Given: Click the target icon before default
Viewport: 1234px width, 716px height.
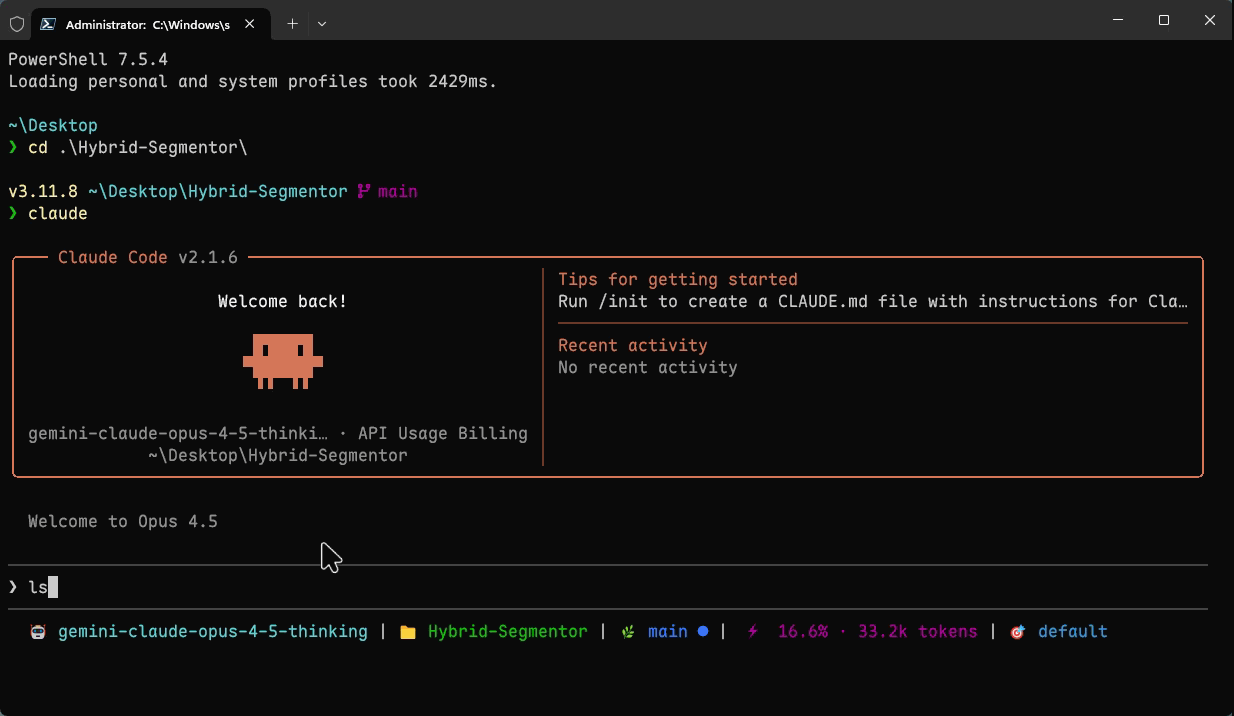Looking at the screenshot, I should 1018,632.
